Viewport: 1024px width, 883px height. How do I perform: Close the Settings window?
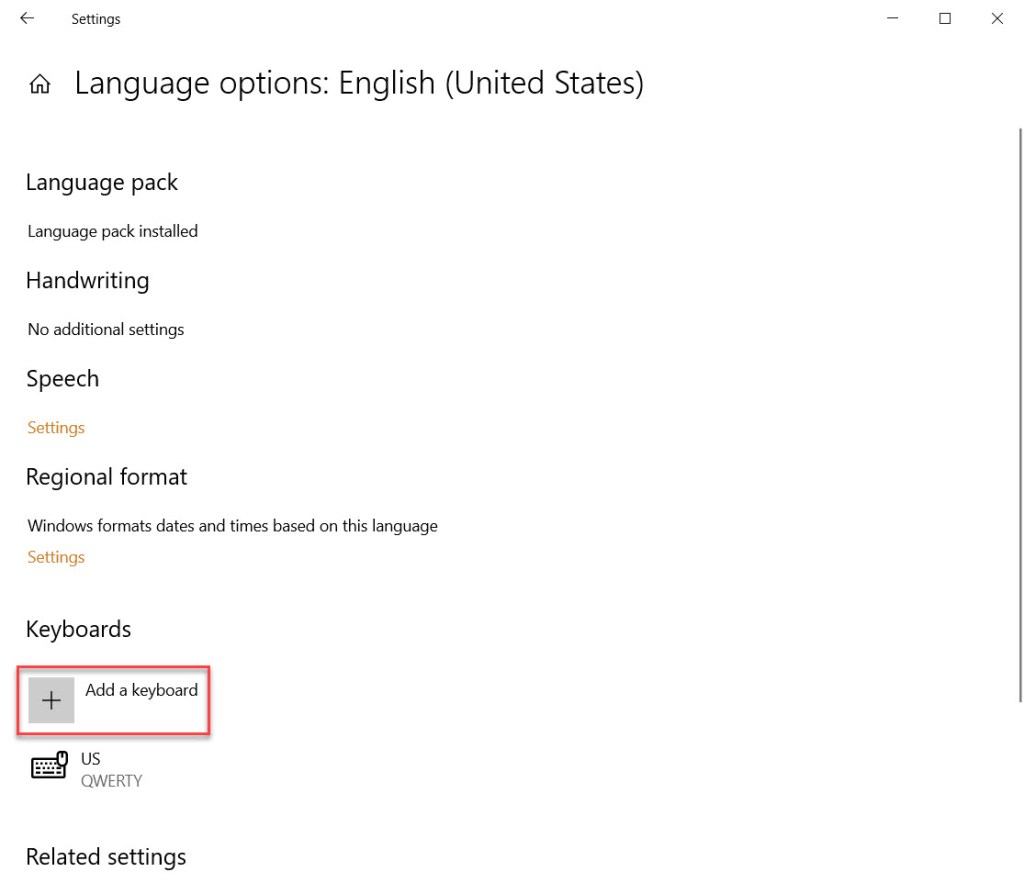pyautogui.click(x=997, y=18)
